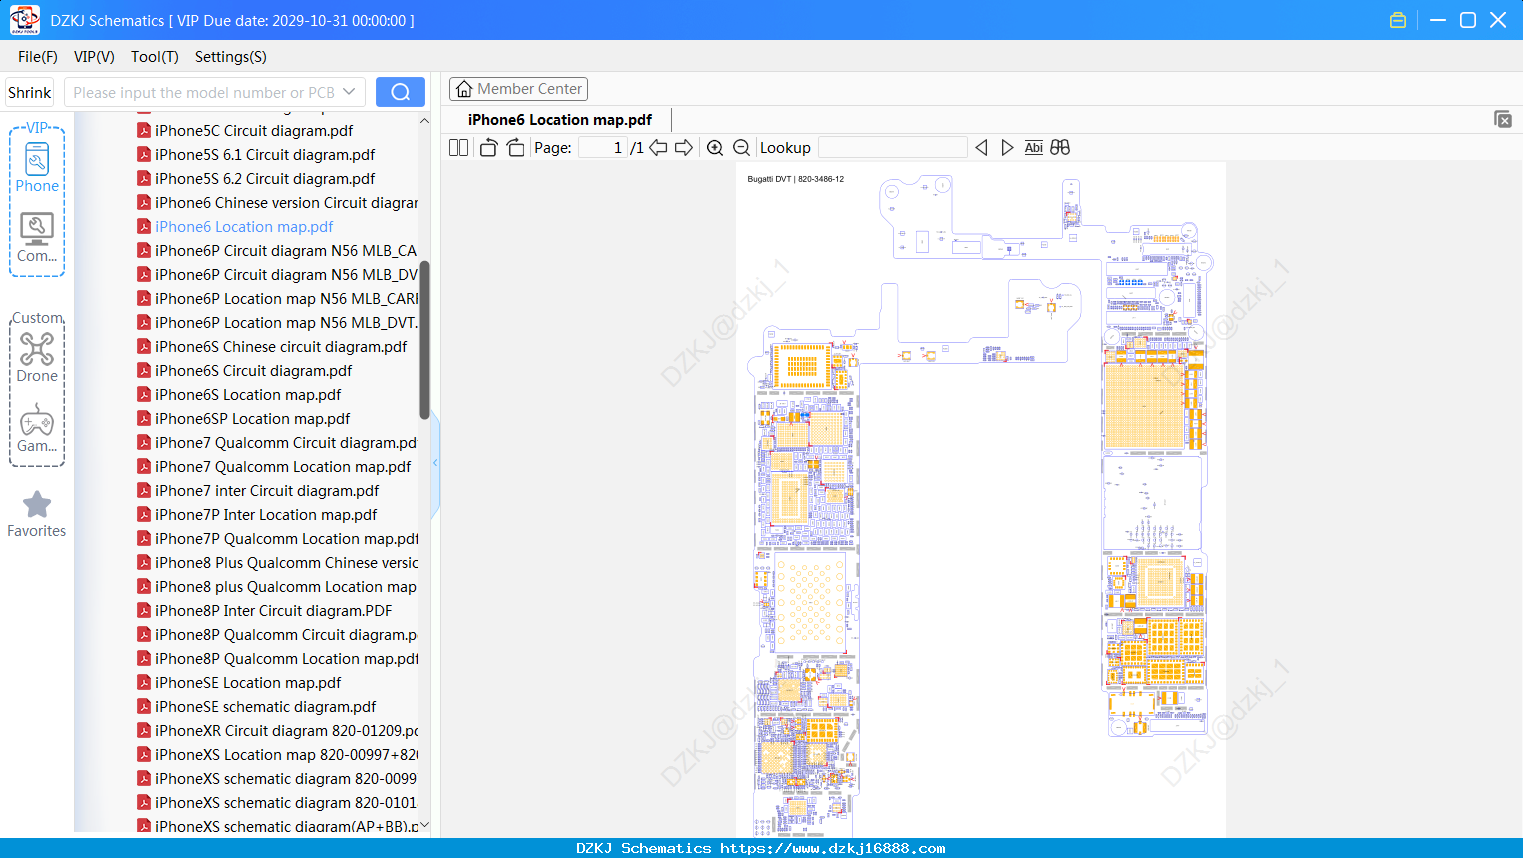1523x858 pixels.
Task: Click the Lookup text field
Action: coord(893,148)
